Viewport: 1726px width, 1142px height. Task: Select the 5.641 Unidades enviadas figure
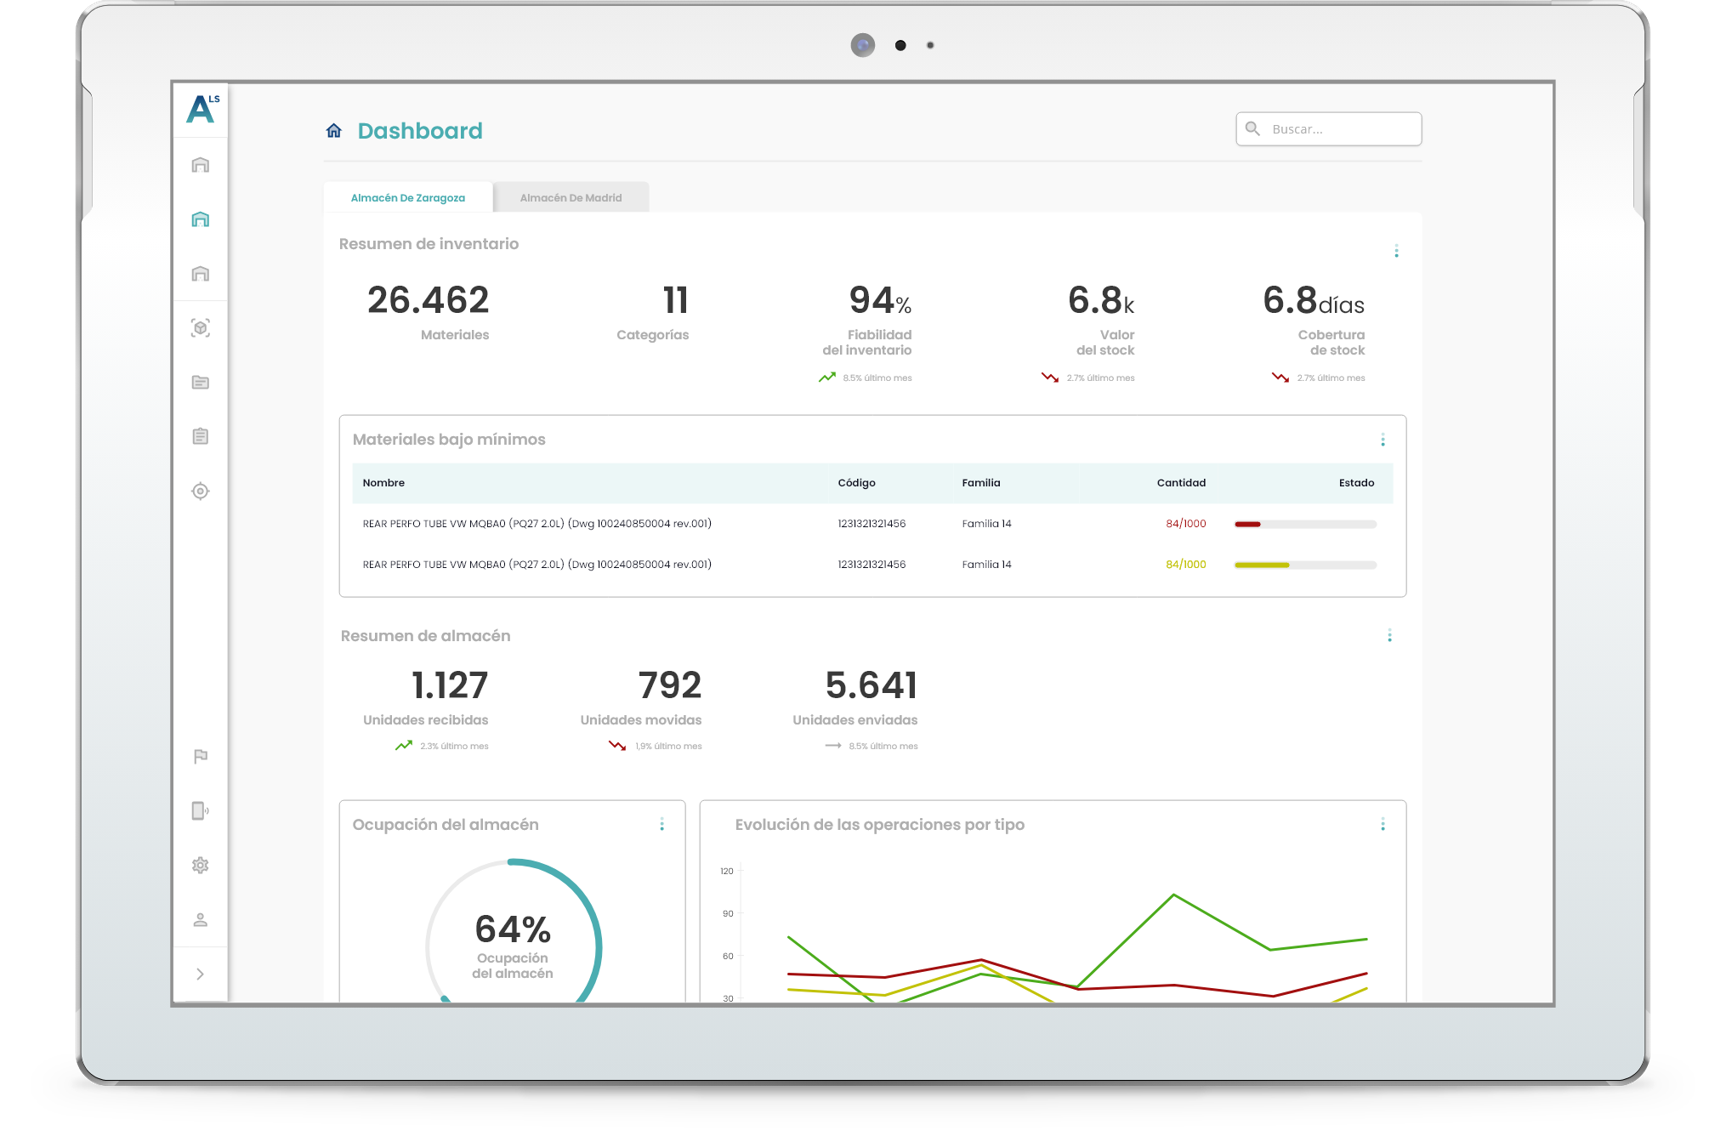(871, 686)
